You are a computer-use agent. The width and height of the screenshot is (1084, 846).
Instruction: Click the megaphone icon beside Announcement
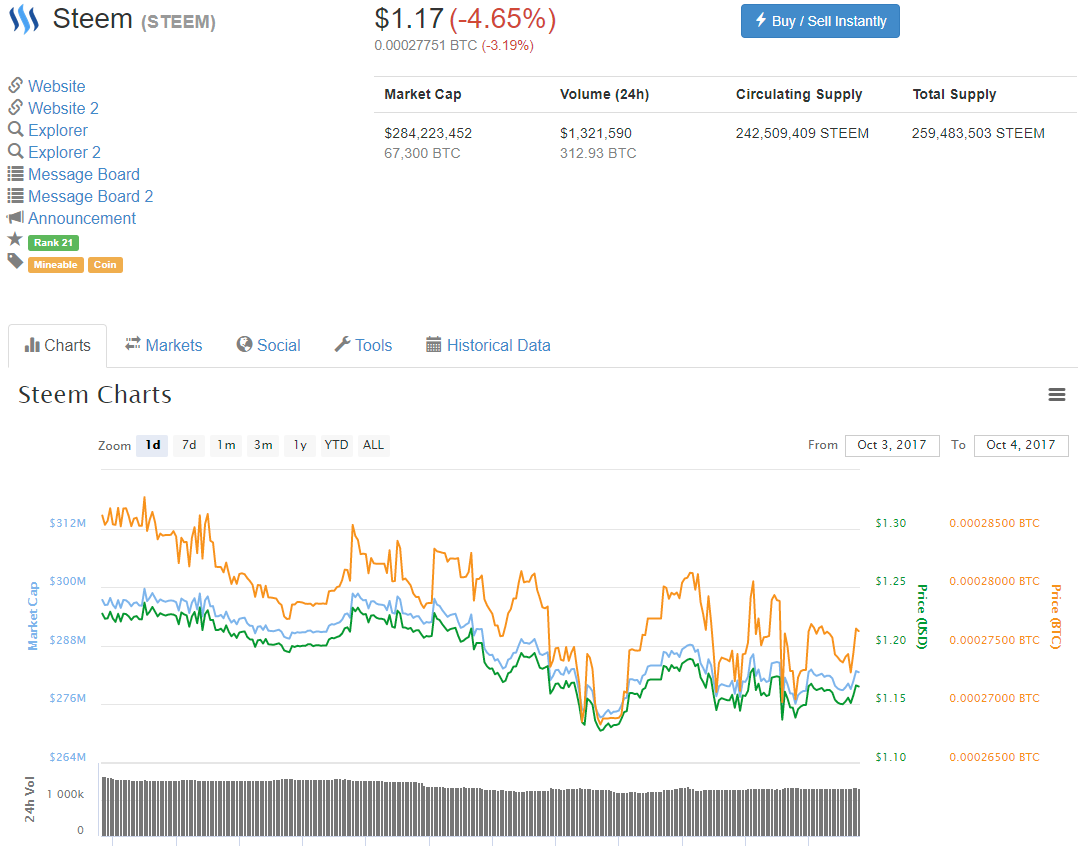point(15,218)
